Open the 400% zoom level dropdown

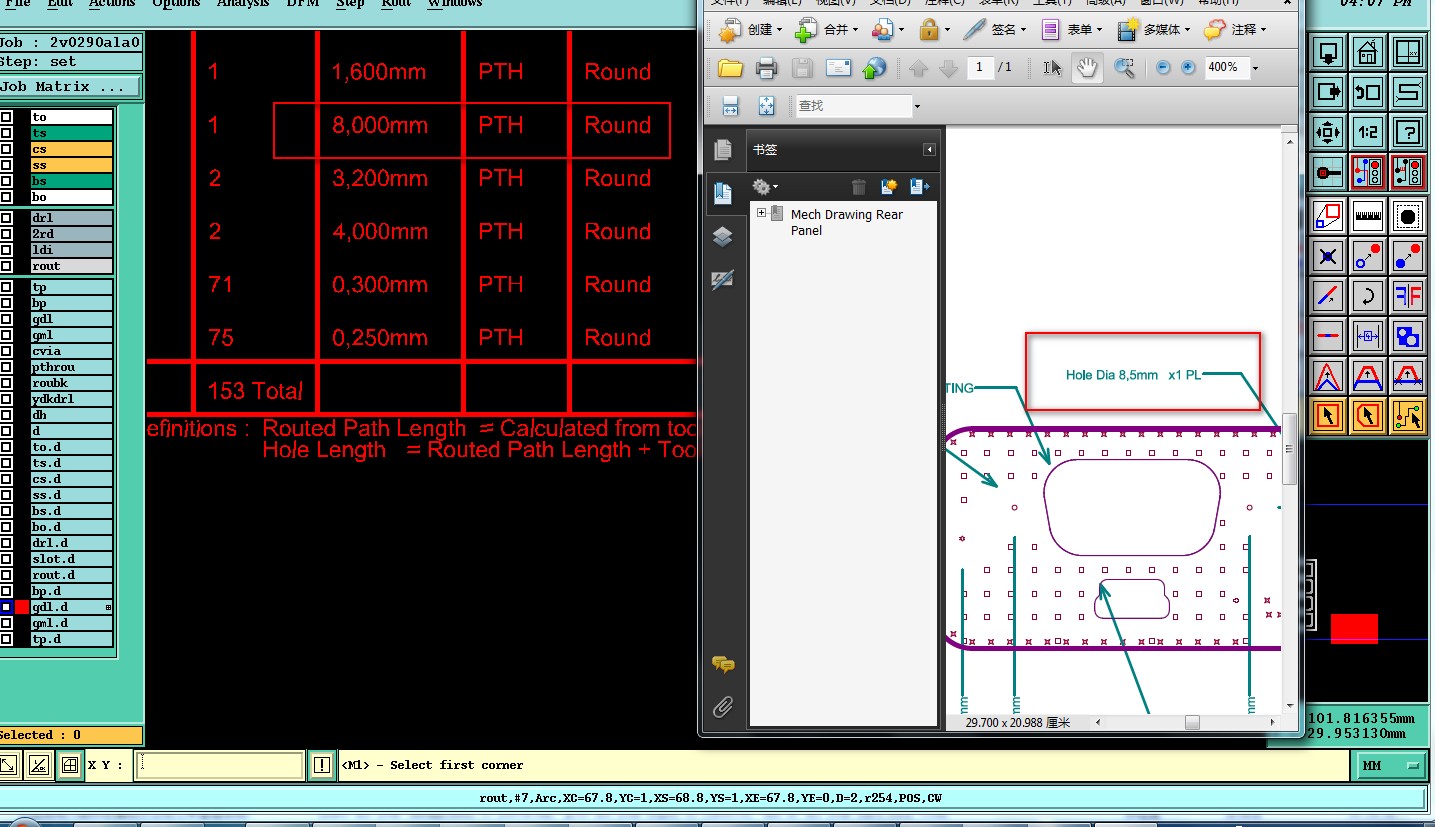(1255, 68)
